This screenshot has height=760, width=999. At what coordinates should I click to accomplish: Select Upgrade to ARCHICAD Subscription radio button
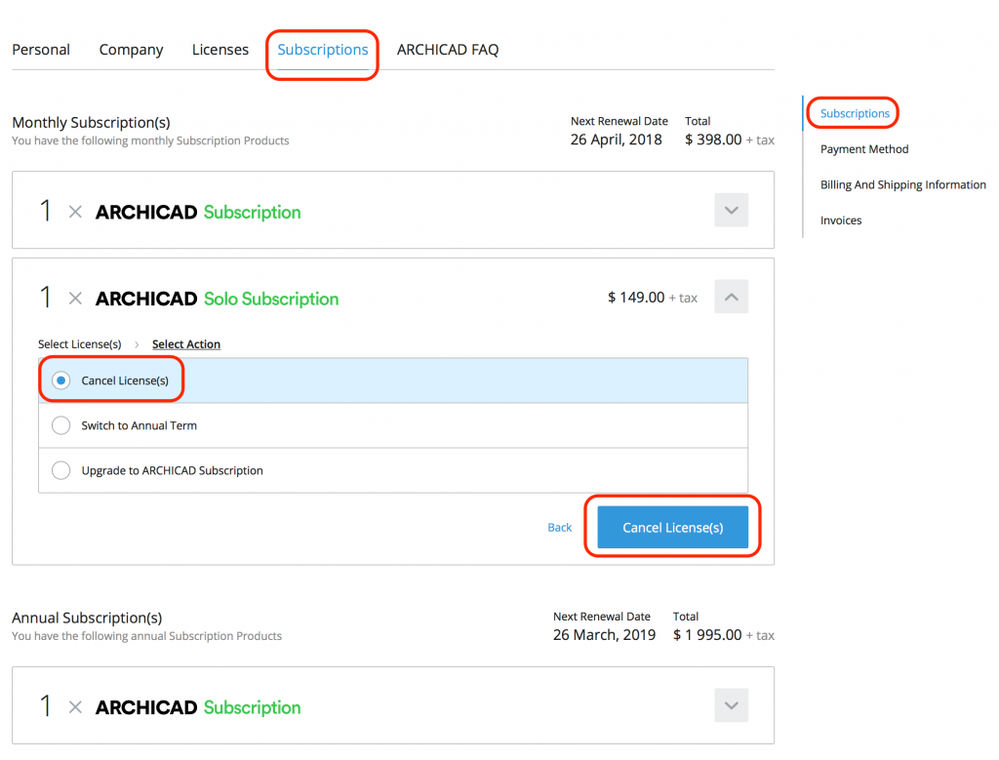click(61, 471)
